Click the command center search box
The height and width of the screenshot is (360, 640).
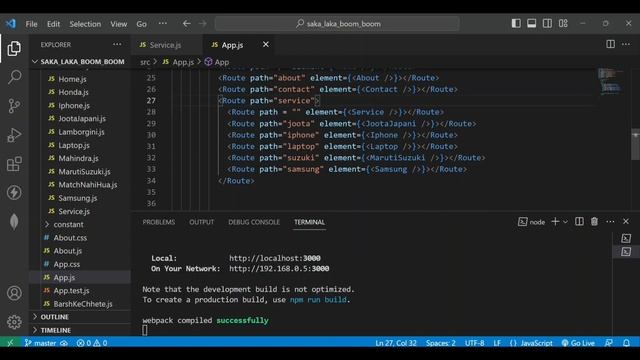(x=337, y=24)
